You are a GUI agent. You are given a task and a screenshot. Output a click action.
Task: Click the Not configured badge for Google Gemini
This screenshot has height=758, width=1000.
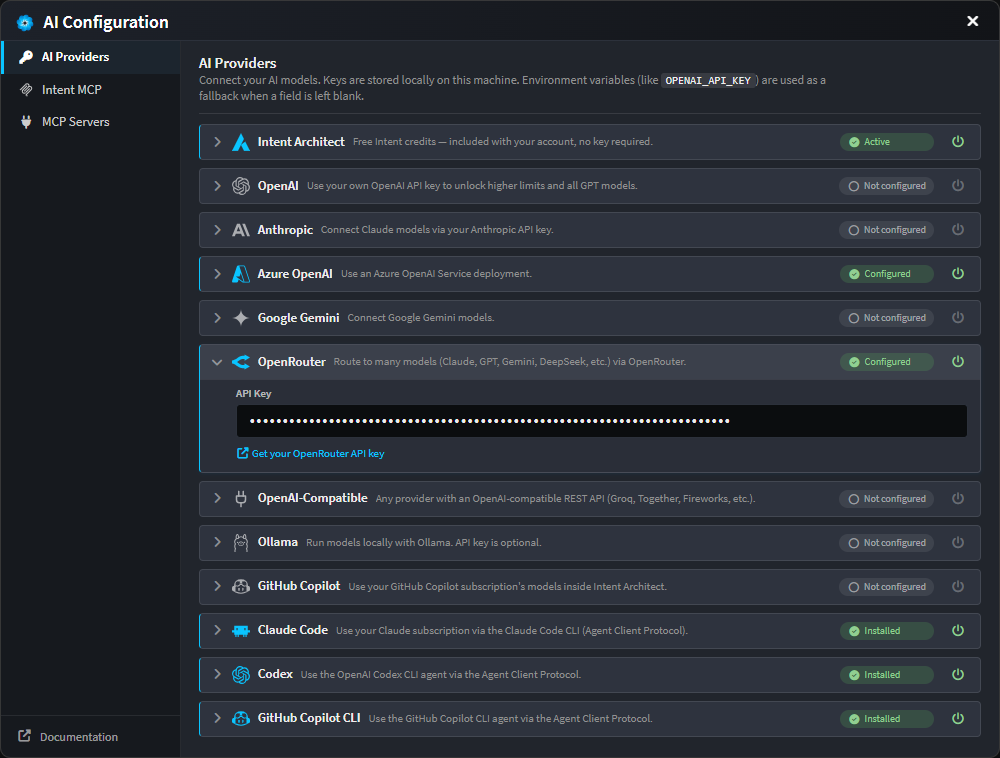[886, 317]
